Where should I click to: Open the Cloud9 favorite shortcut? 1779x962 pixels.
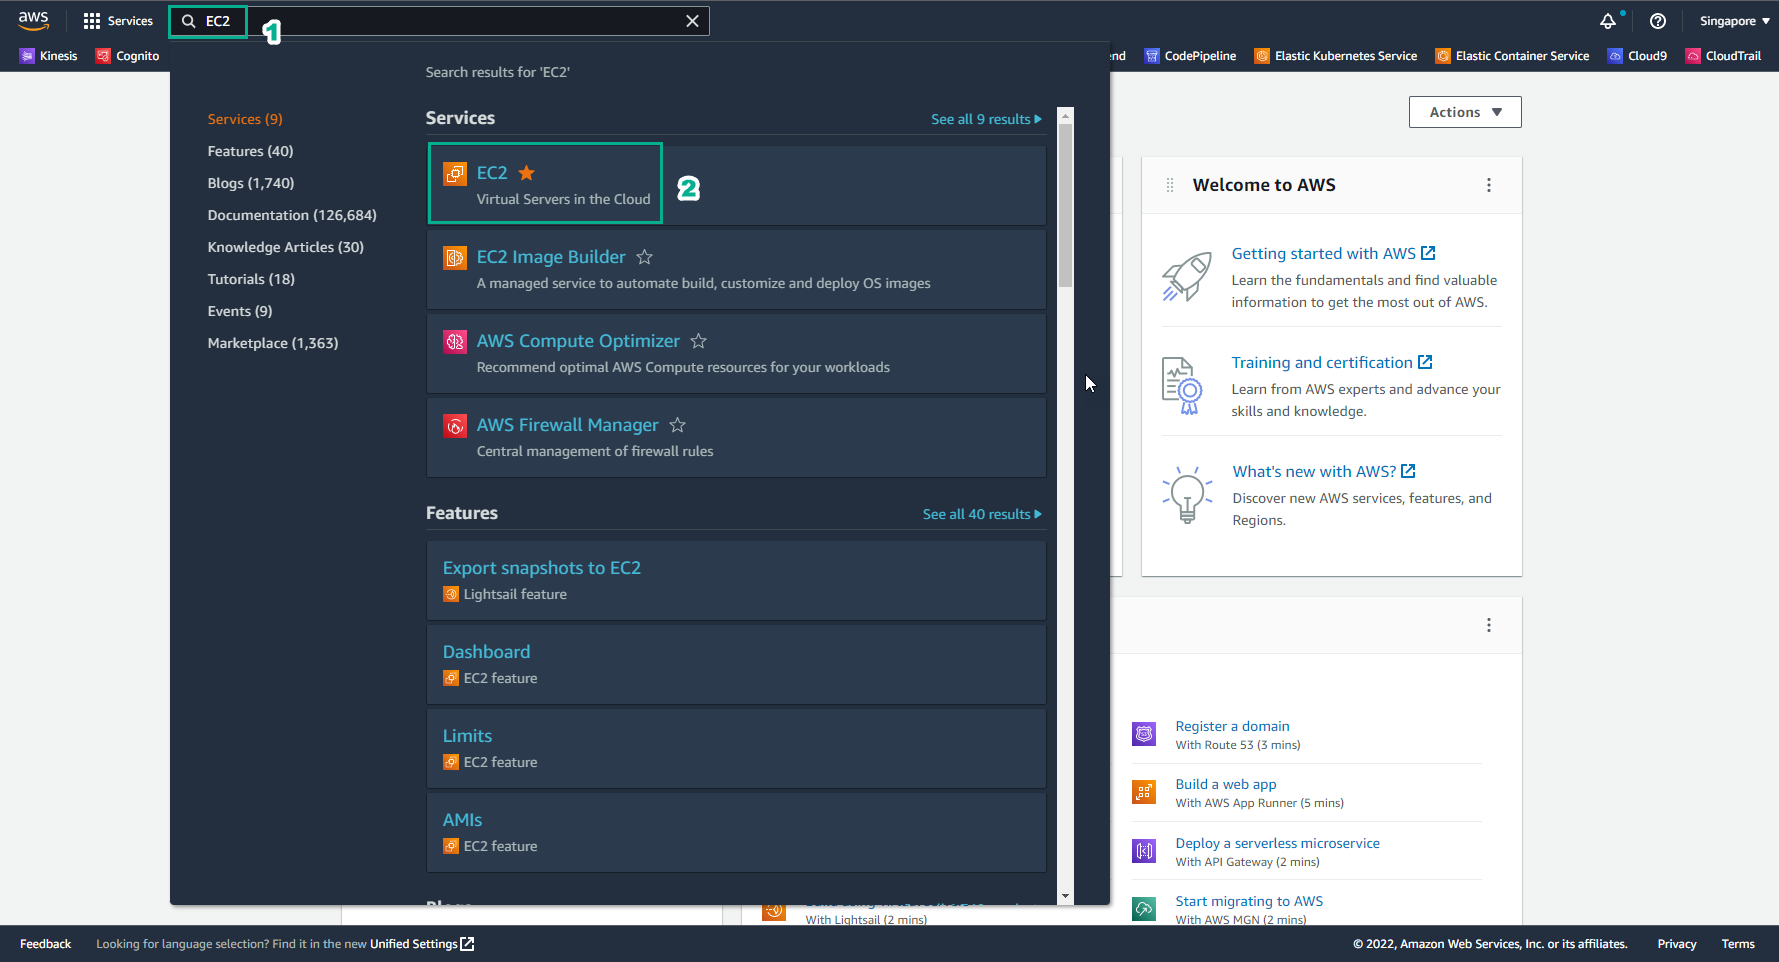pyautogui.click(x=1637, y=56)
